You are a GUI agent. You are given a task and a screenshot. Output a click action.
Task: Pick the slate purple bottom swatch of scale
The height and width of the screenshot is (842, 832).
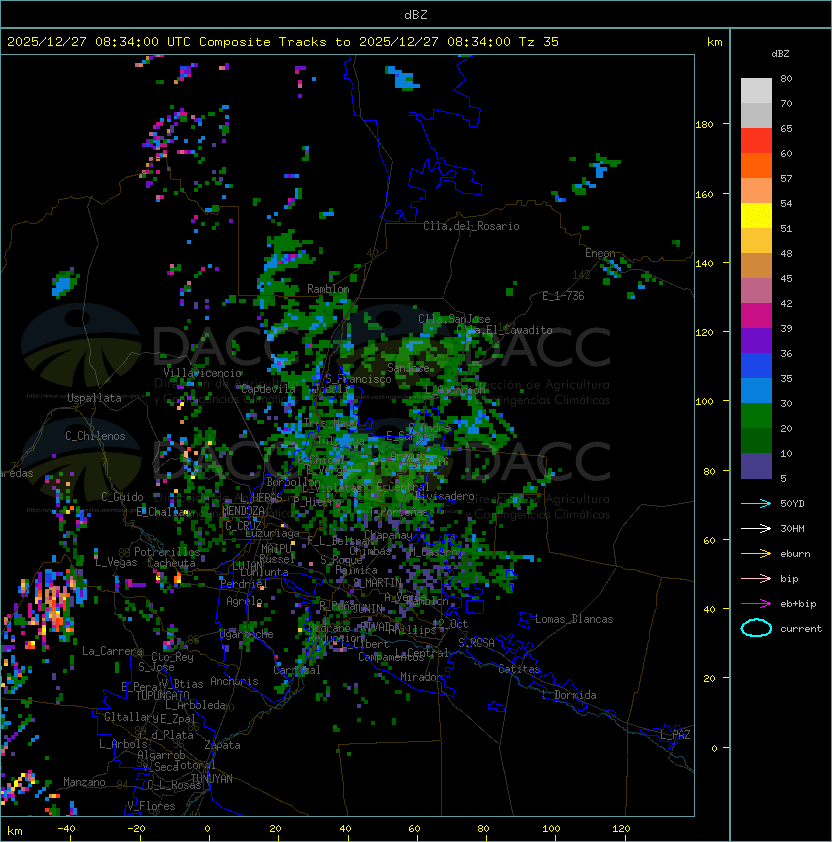point(756,466)
